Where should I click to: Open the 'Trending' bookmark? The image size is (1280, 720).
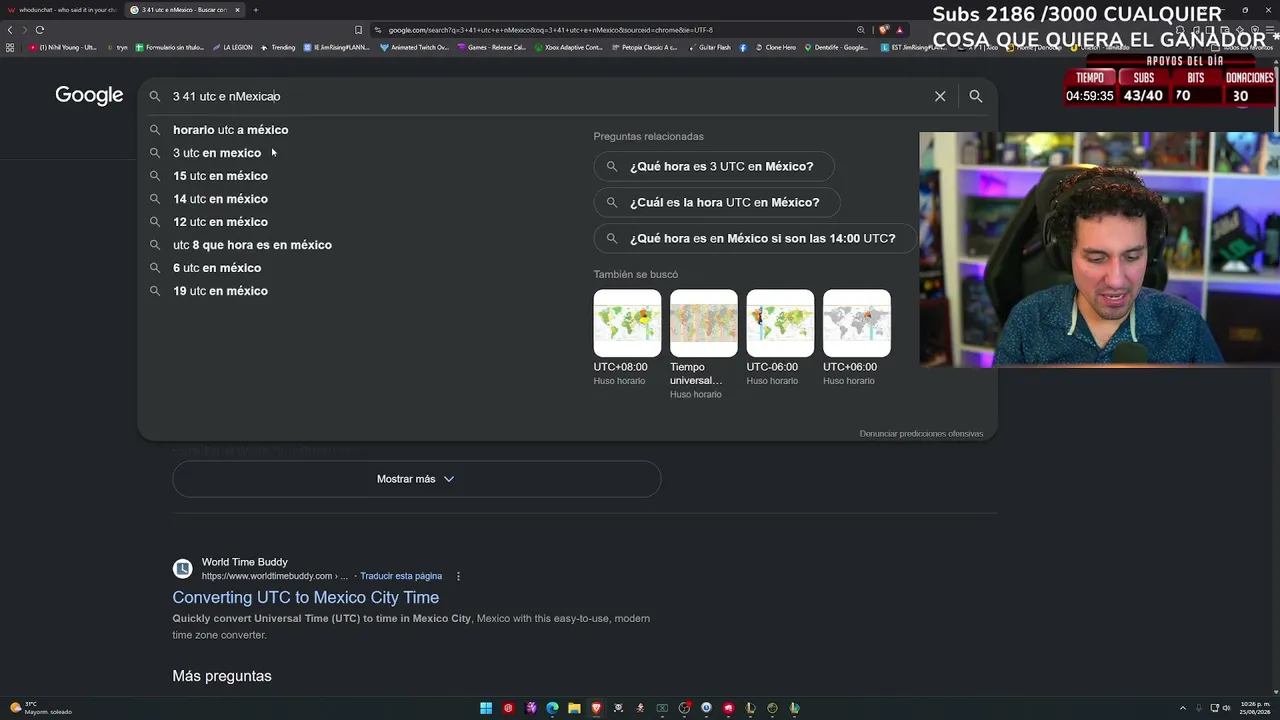278,47
